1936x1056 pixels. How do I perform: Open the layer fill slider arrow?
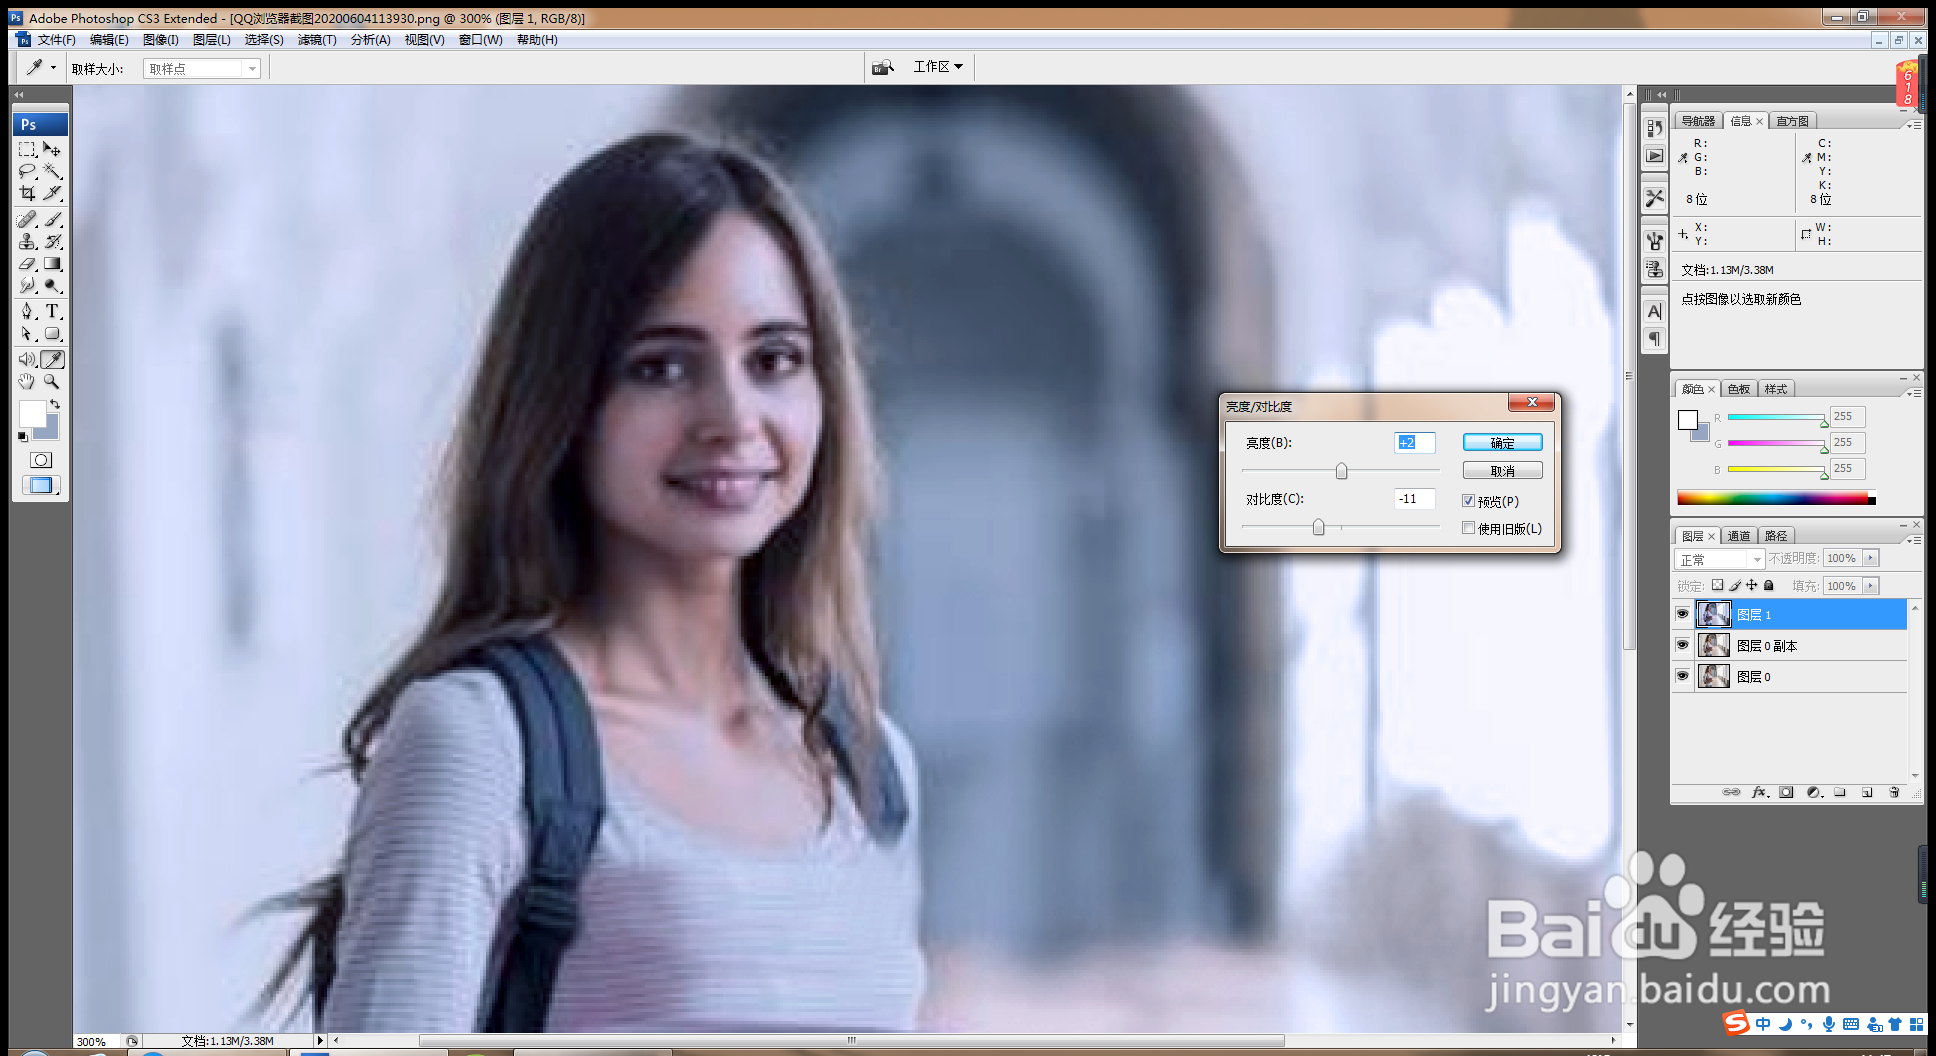click(1871, 586)
